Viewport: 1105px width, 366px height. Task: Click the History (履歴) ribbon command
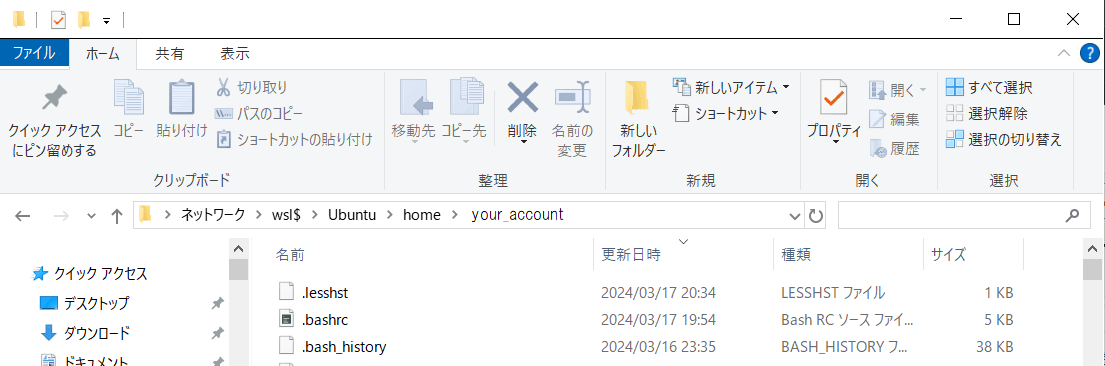pyautogui.click(x=894, y=148)
